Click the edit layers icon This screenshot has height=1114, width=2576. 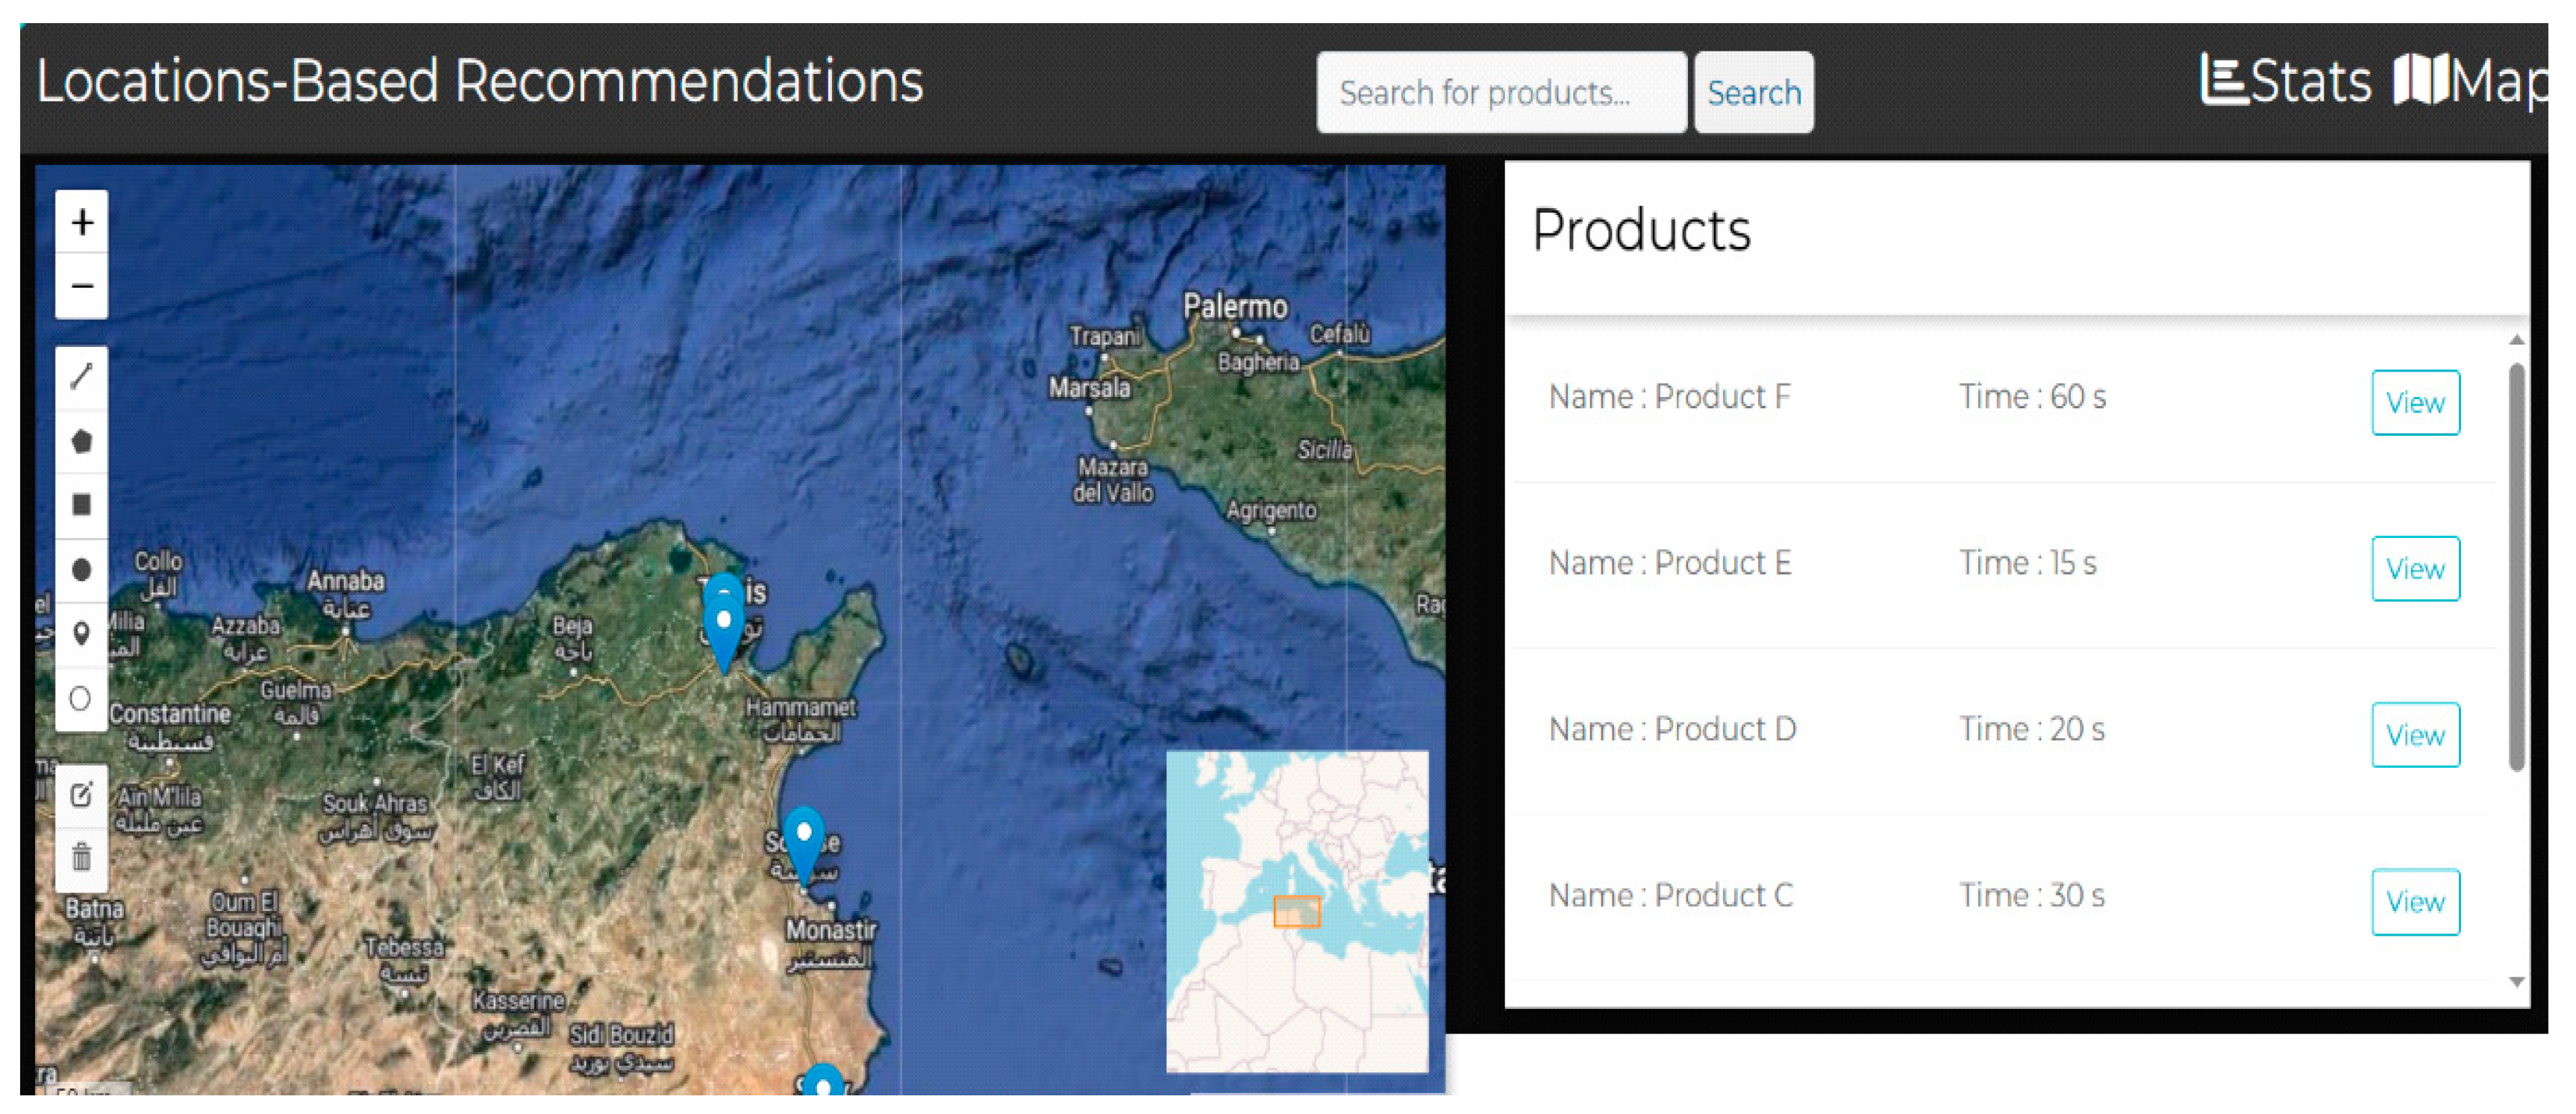[x=82, y=795]
